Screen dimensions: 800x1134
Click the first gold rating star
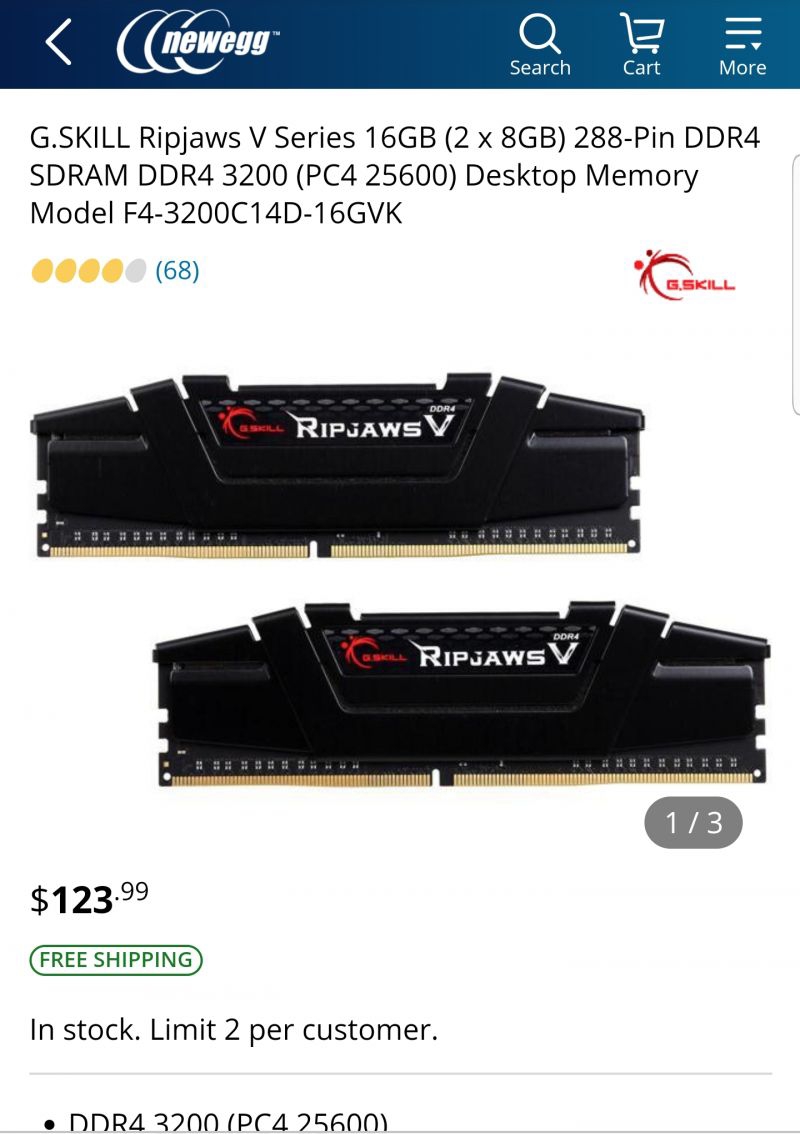(x=43, y=271)
